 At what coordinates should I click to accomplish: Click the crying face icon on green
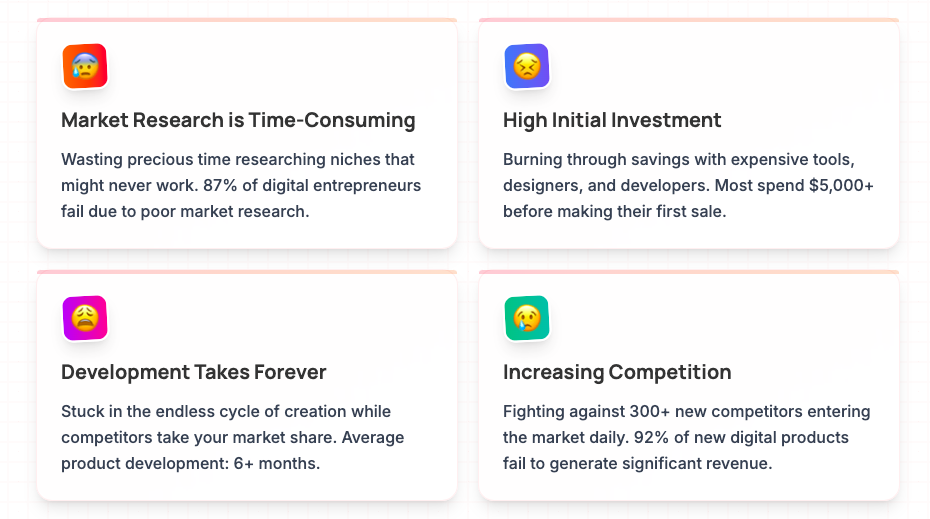(527, 318)
